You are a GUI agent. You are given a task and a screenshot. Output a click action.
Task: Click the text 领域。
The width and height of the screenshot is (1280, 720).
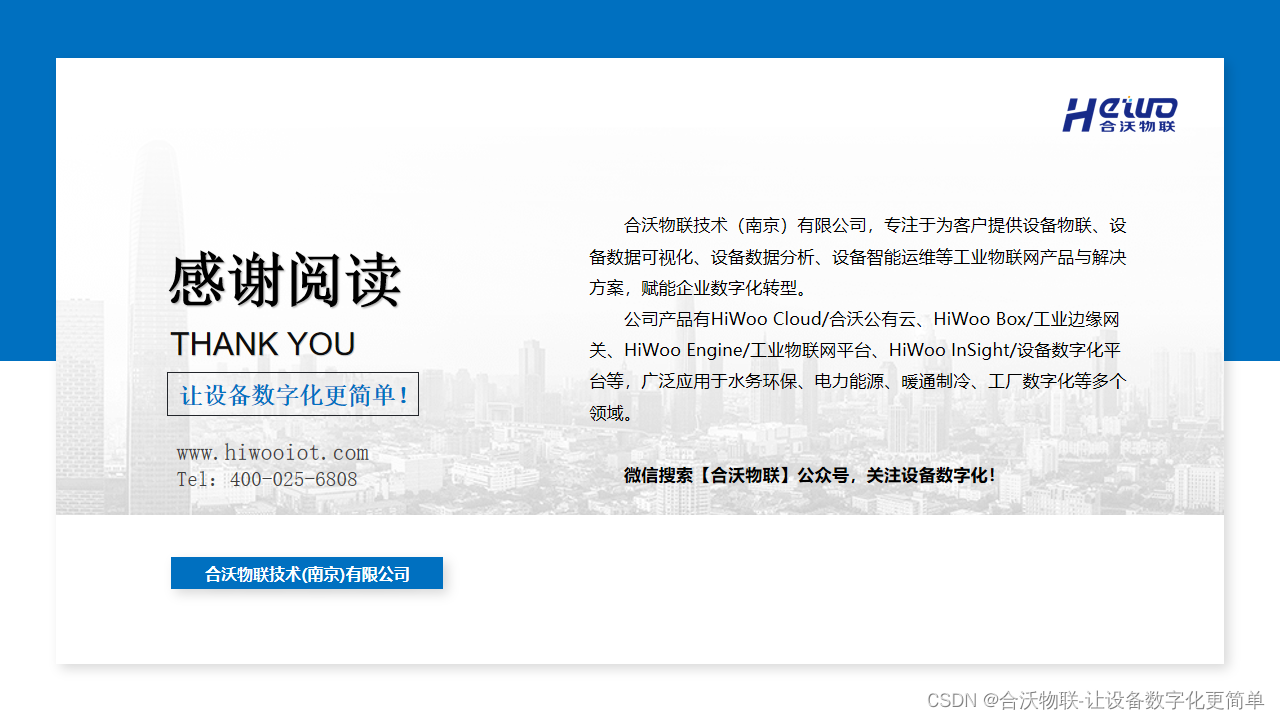611,412
